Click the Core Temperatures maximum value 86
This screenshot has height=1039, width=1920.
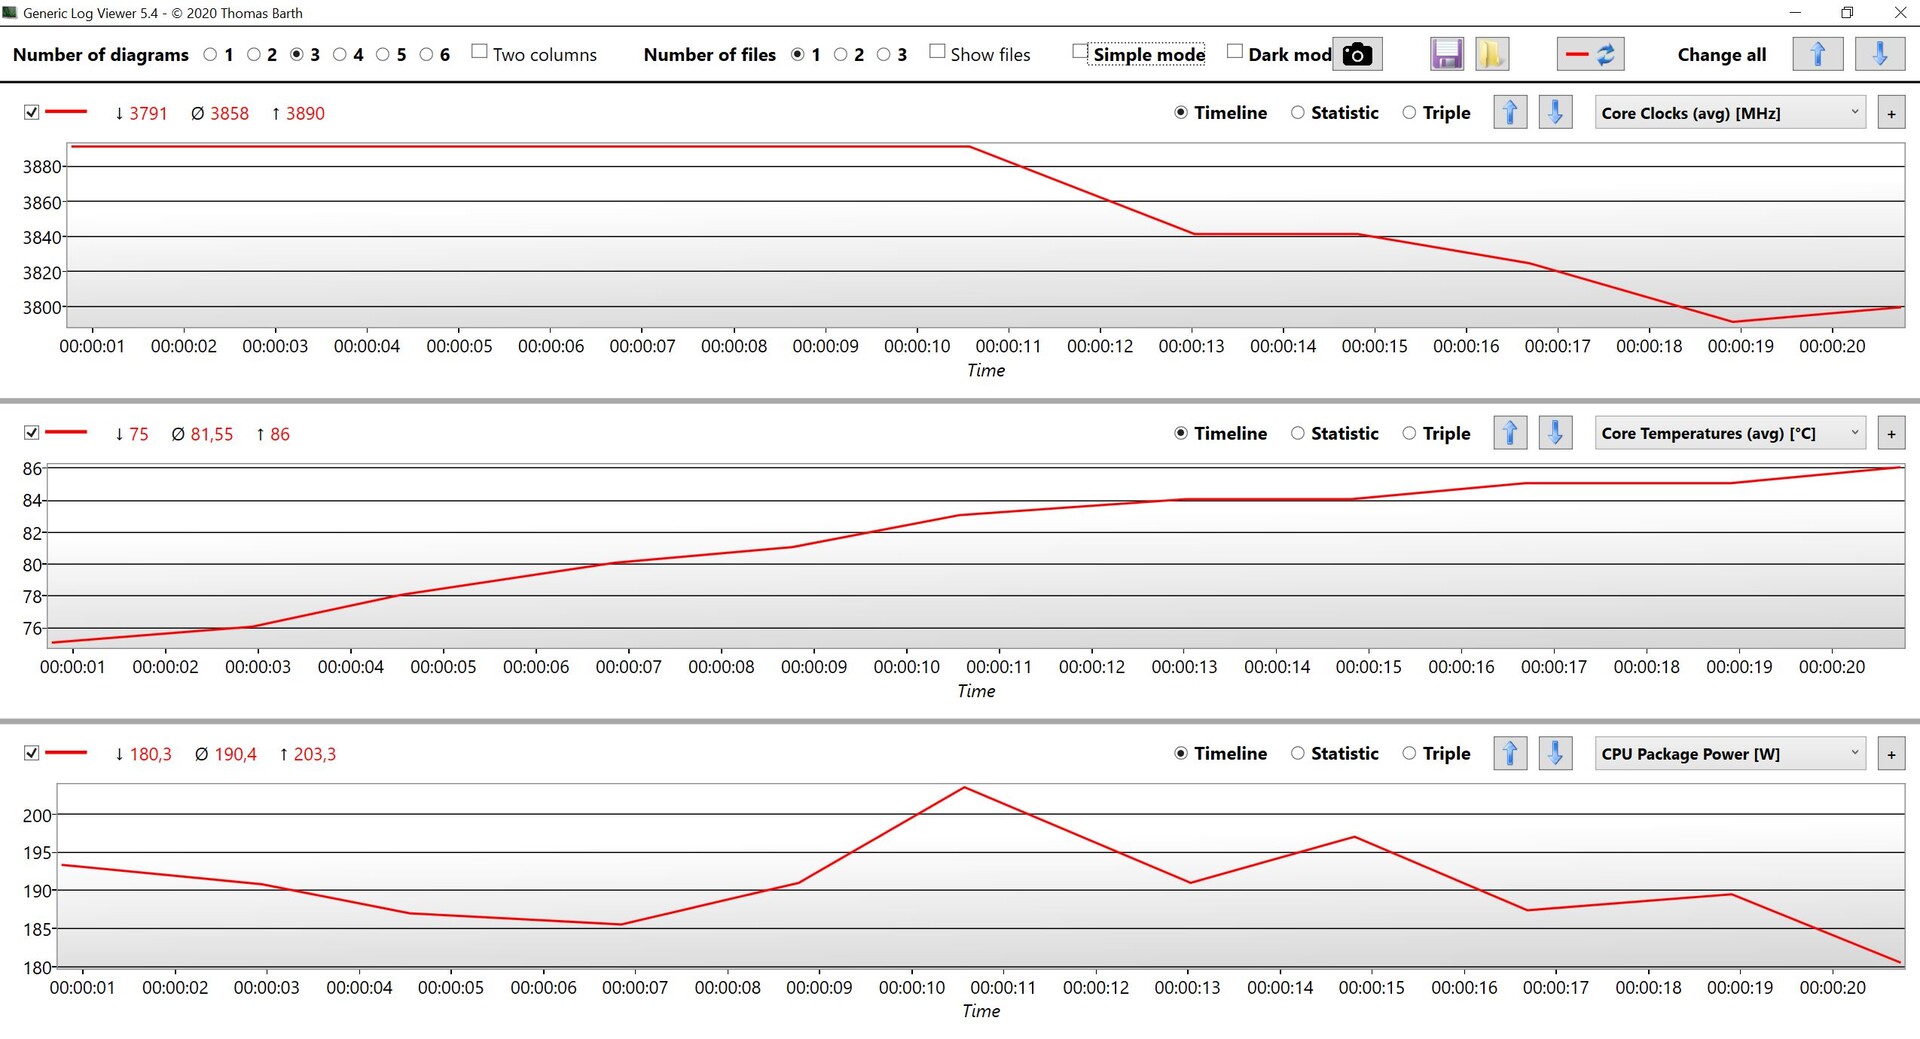(280, 434)
